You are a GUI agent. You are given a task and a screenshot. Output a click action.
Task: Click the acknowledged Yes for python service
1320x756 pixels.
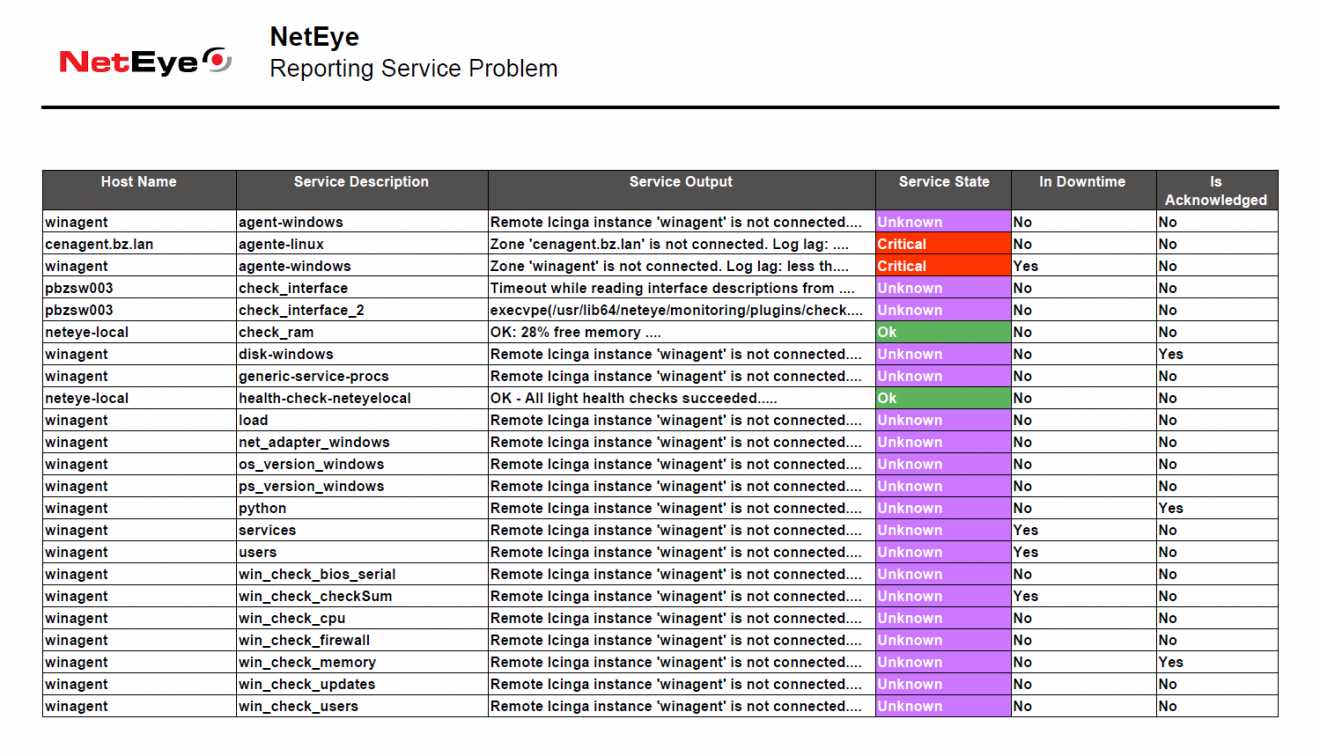(x=1170, y=508)
